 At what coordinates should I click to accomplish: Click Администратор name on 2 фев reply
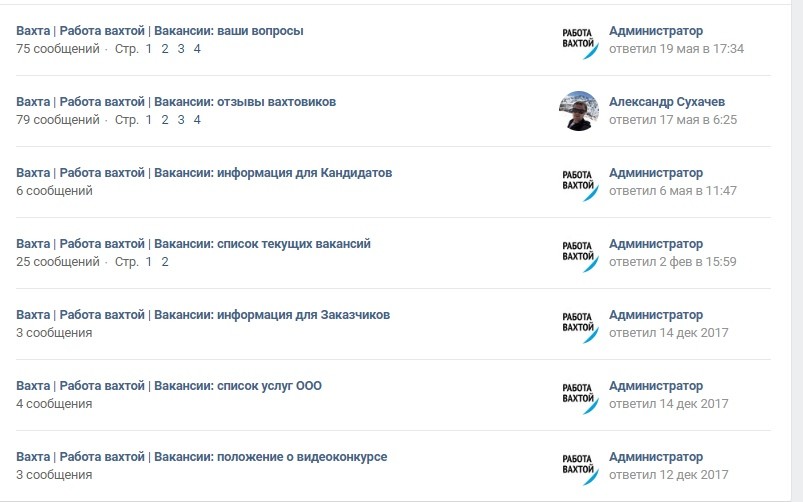click(656, 244)
